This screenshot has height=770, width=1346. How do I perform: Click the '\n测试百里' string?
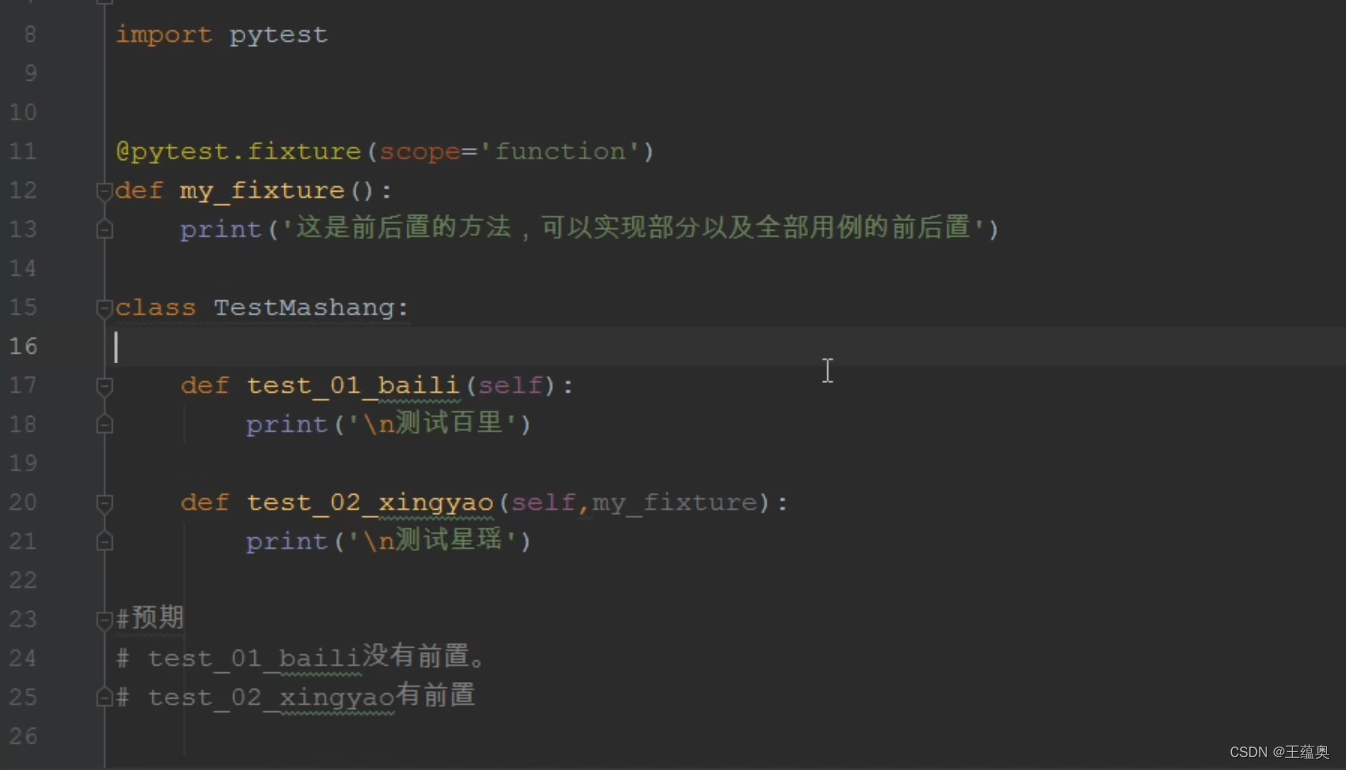pyautogui.click(x=433, y=424)
